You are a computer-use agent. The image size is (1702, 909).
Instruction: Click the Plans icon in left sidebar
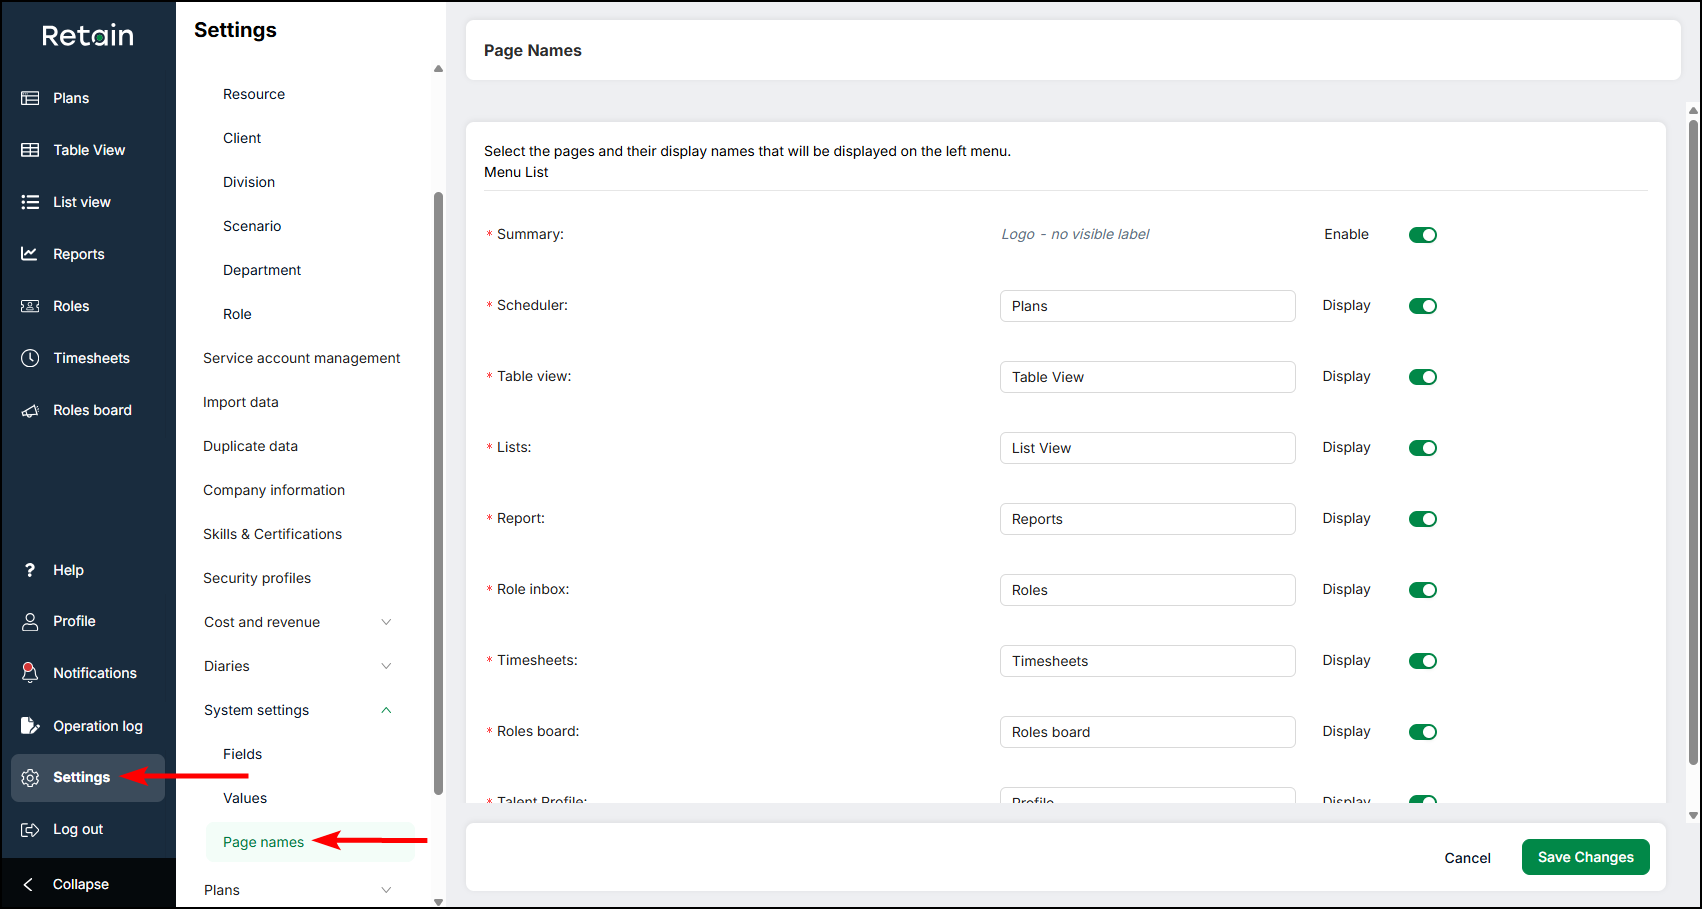[30, 98]
